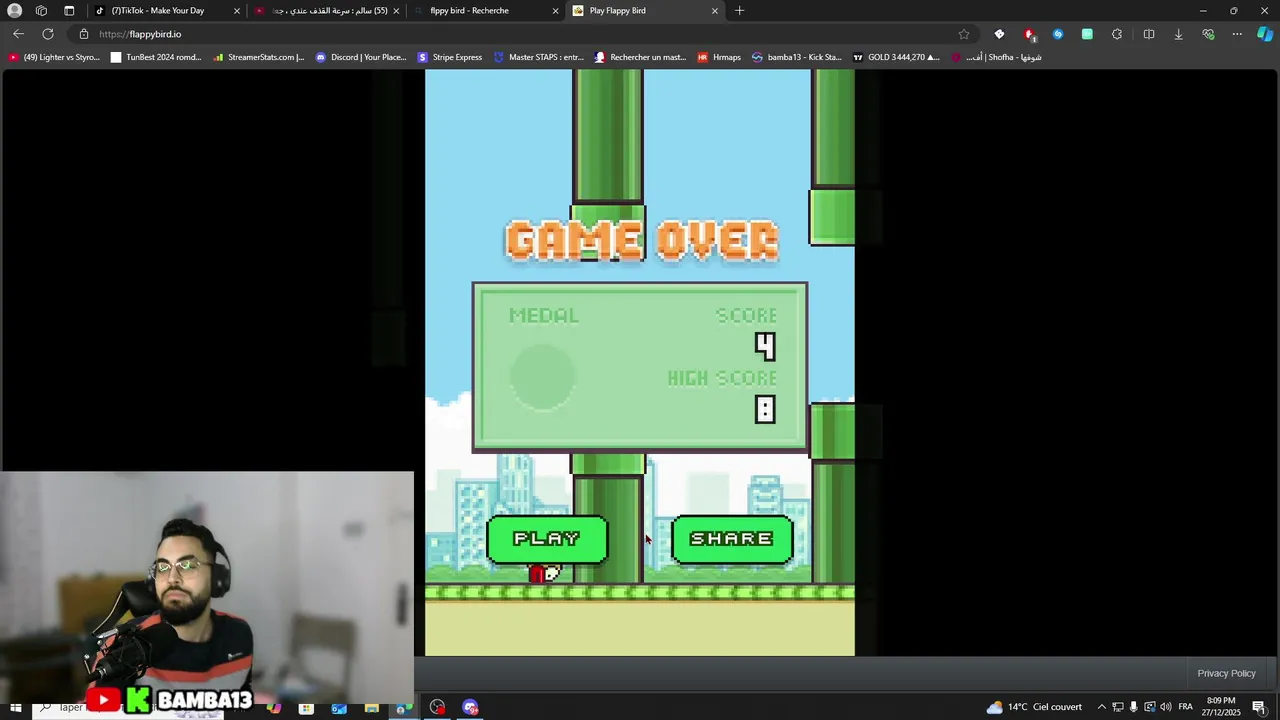Viewport: 1280px width, 720px height.
Task: Open Microsoft Store from the taskbar
Action: coord(306,708)
